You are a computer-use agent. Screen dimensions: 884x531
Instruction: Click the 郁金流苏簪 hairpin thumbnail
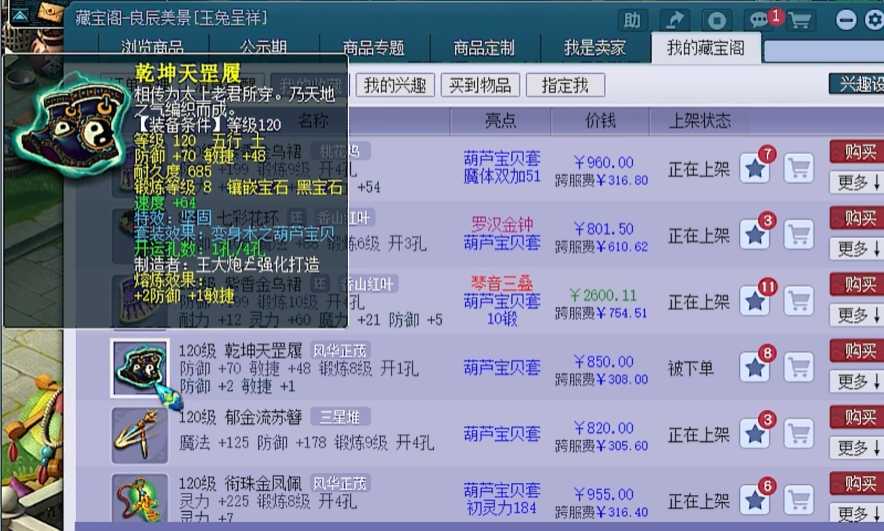[139, 435]
